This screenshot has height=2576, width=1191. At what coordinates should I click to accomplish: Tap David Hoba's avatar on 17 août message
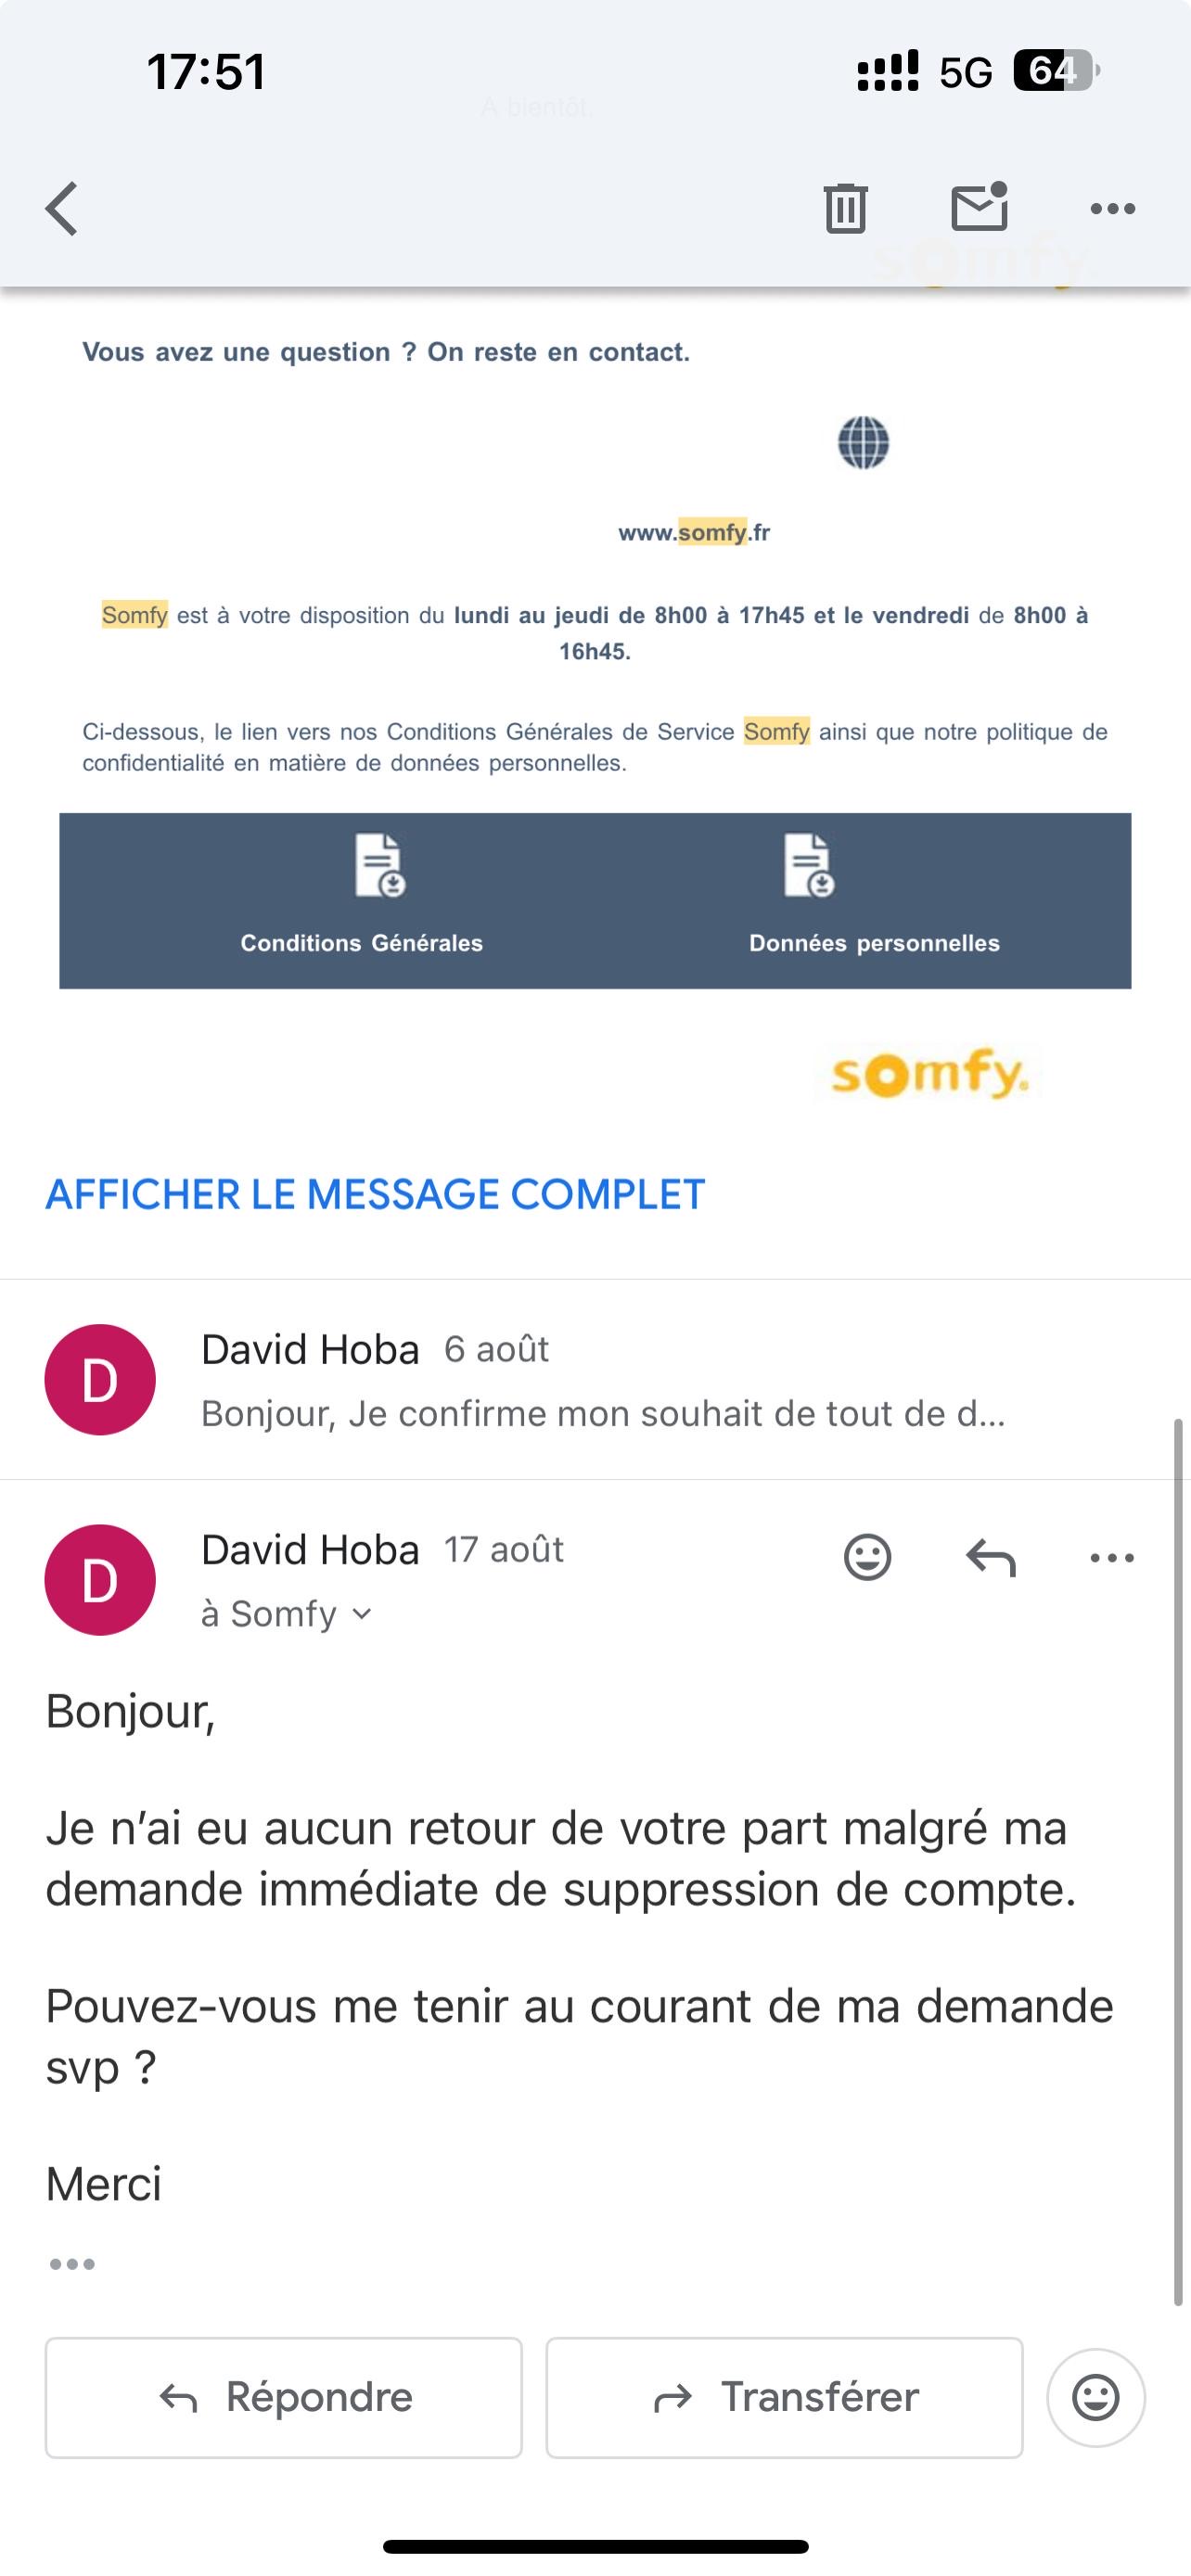(100, 1580)
